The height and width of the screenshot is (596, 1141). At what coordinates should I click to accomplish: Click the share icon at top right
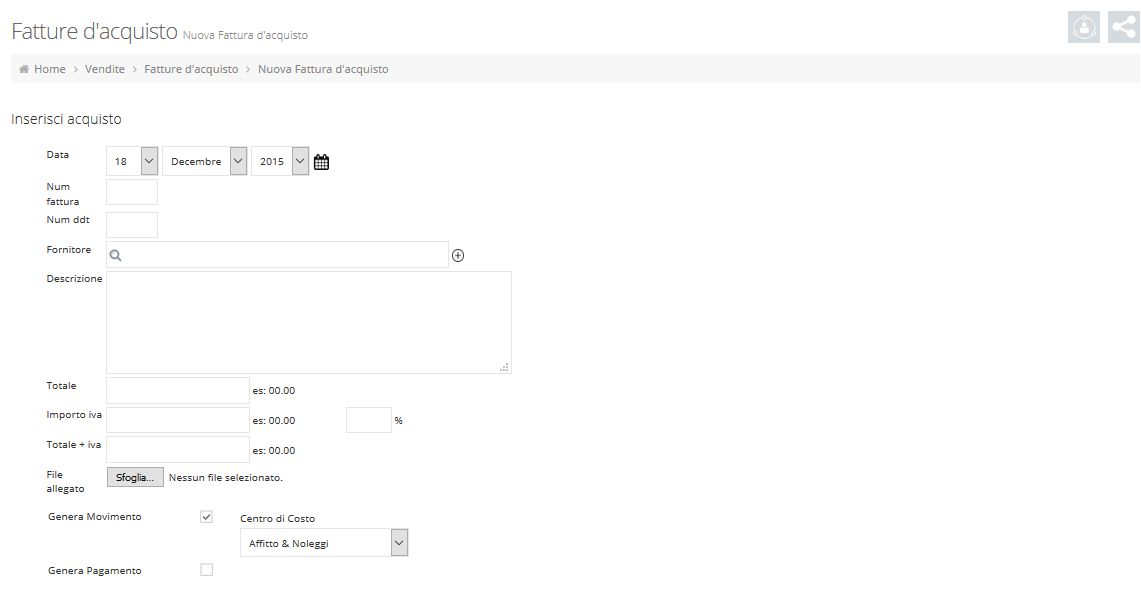click(x=1124, y=27)
